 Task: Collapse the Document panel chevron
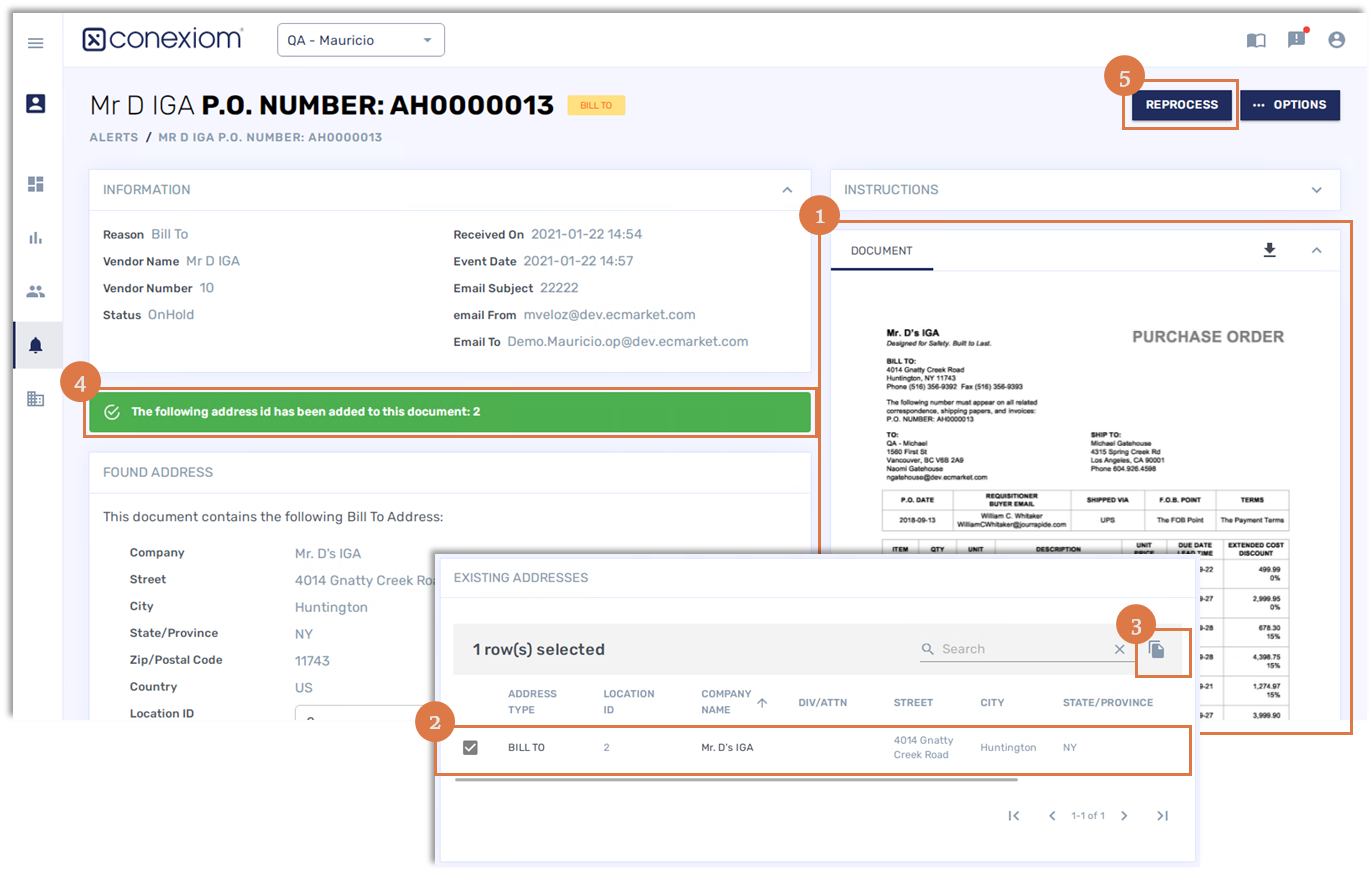[1317, 250]
